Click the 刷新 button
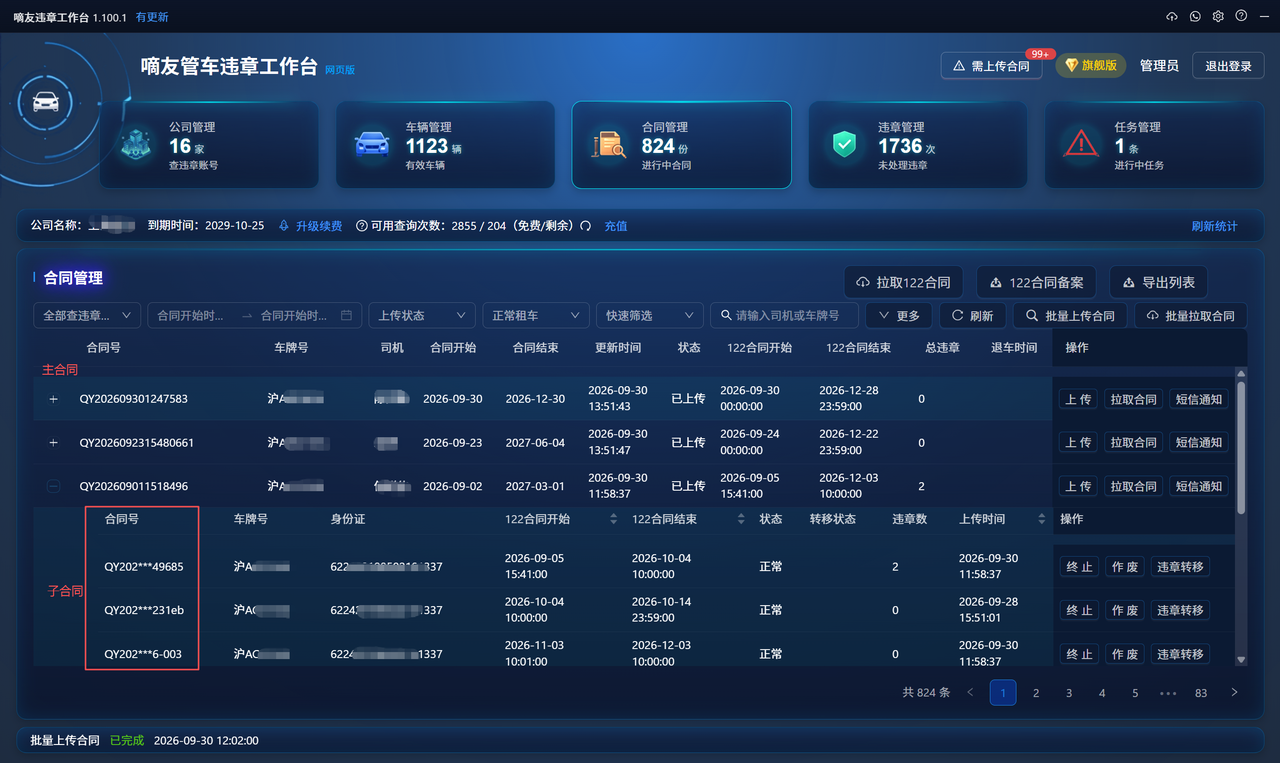This screenshot has width=1280, height=763. pyautogui.click(x=973, y=315)
